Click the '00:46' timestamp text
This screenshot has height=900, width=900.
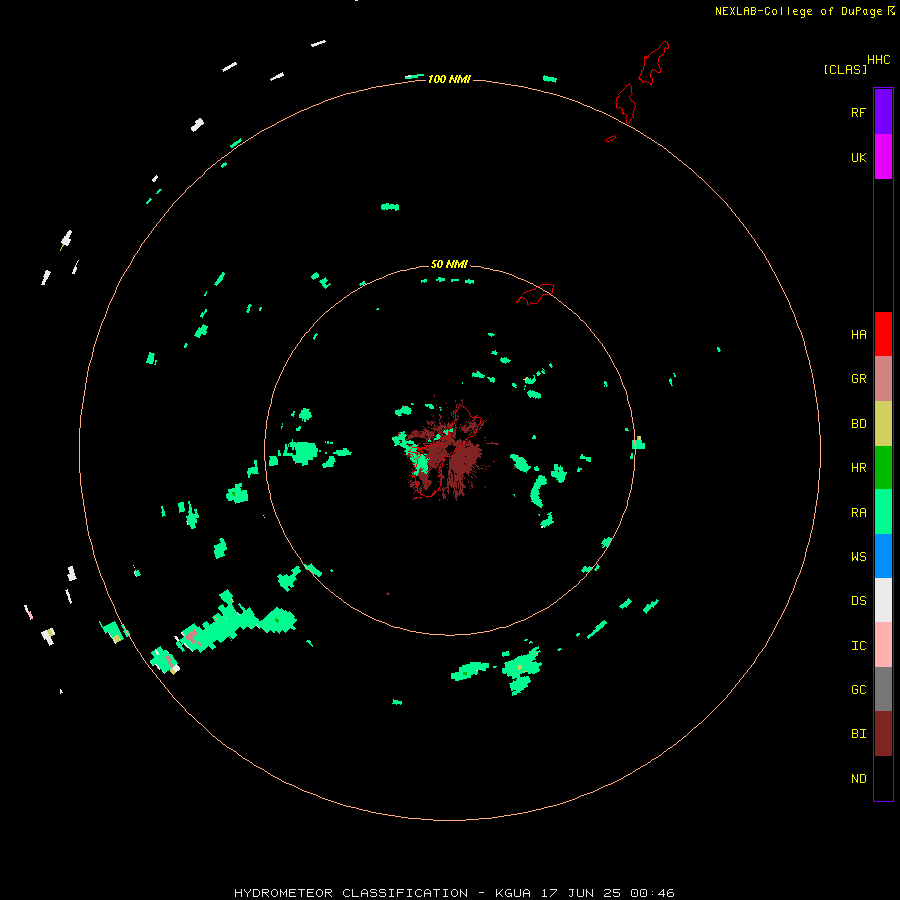pyautogui.click(x=652, y=893)
